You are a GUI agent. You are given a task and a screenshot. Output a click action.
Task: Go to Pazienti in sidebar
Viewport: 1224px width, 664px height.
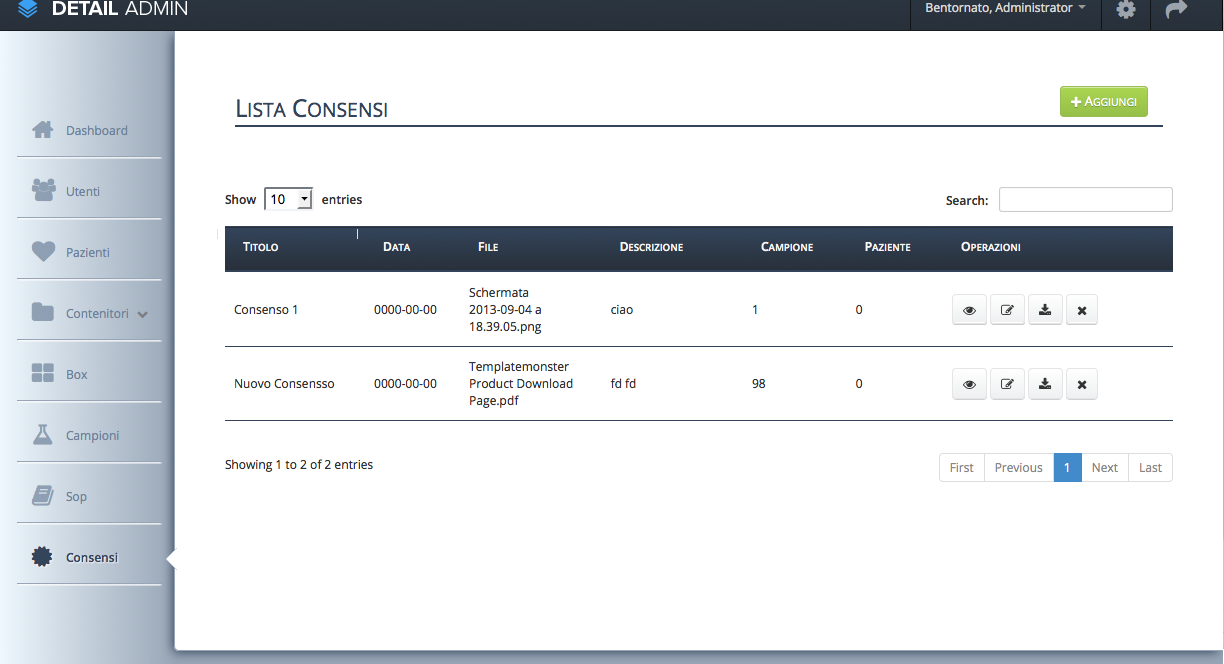point(88,252)
